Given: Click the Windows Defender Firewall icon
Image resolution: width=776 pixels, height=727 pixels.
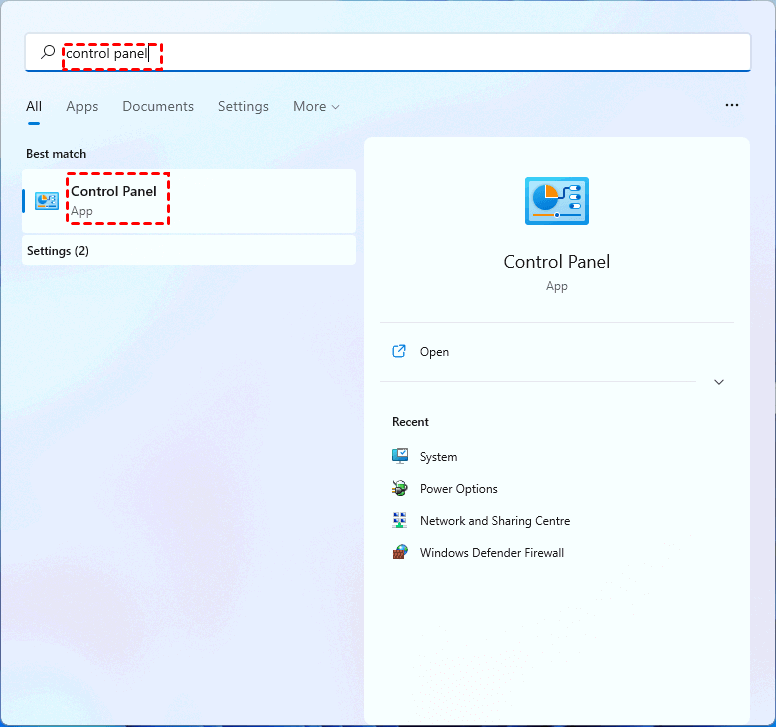Looking at the screenshot, I should tap(400, 552).
